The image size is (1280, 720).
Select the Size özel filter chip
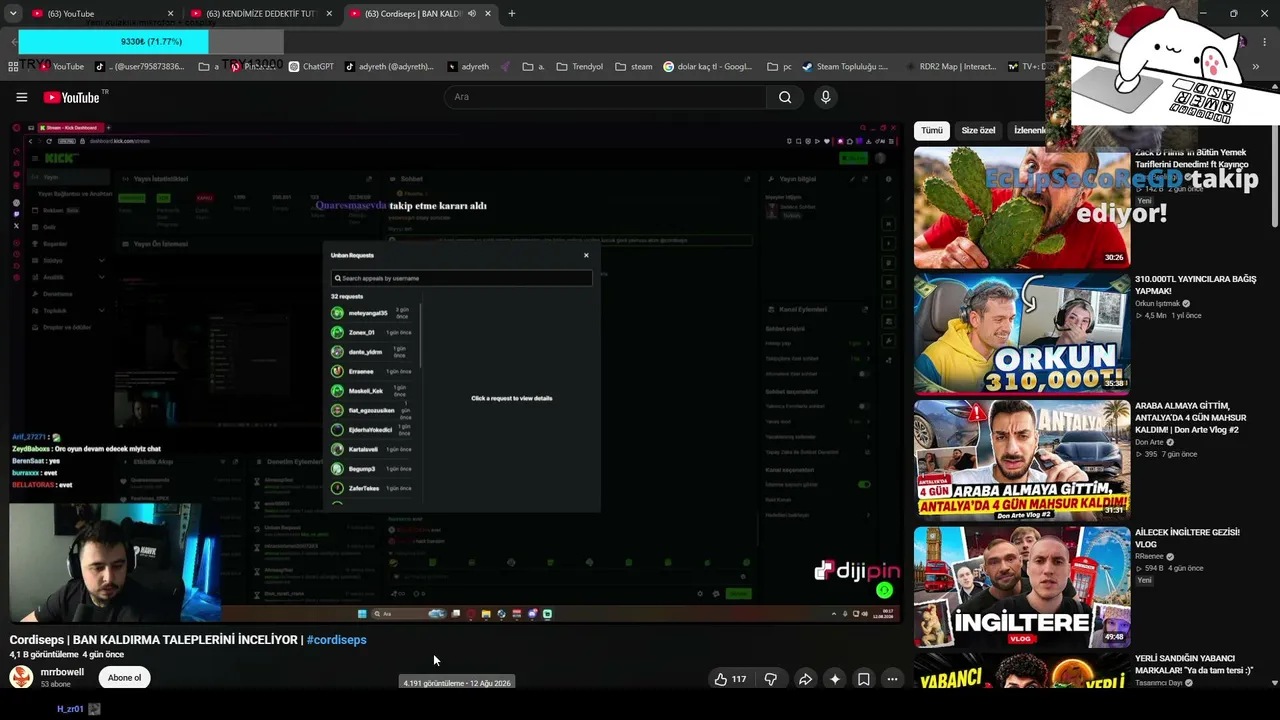978,130
